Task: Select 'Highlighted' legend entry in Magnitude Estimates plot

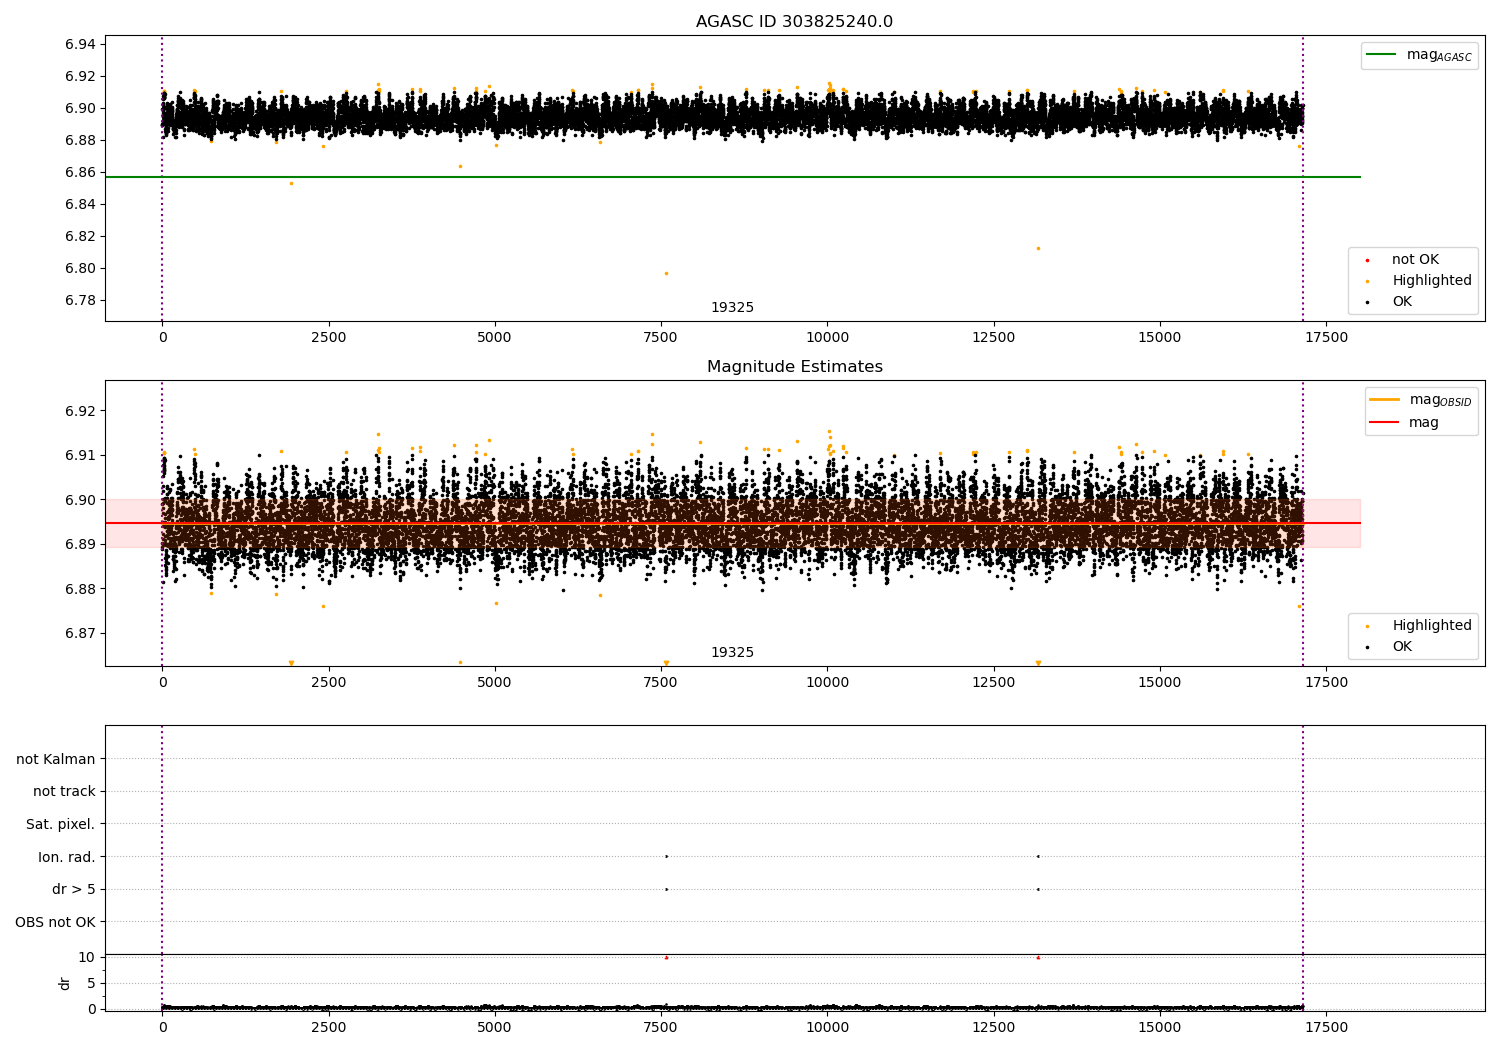Action: pyautogui.click(x=1431, y=626)
